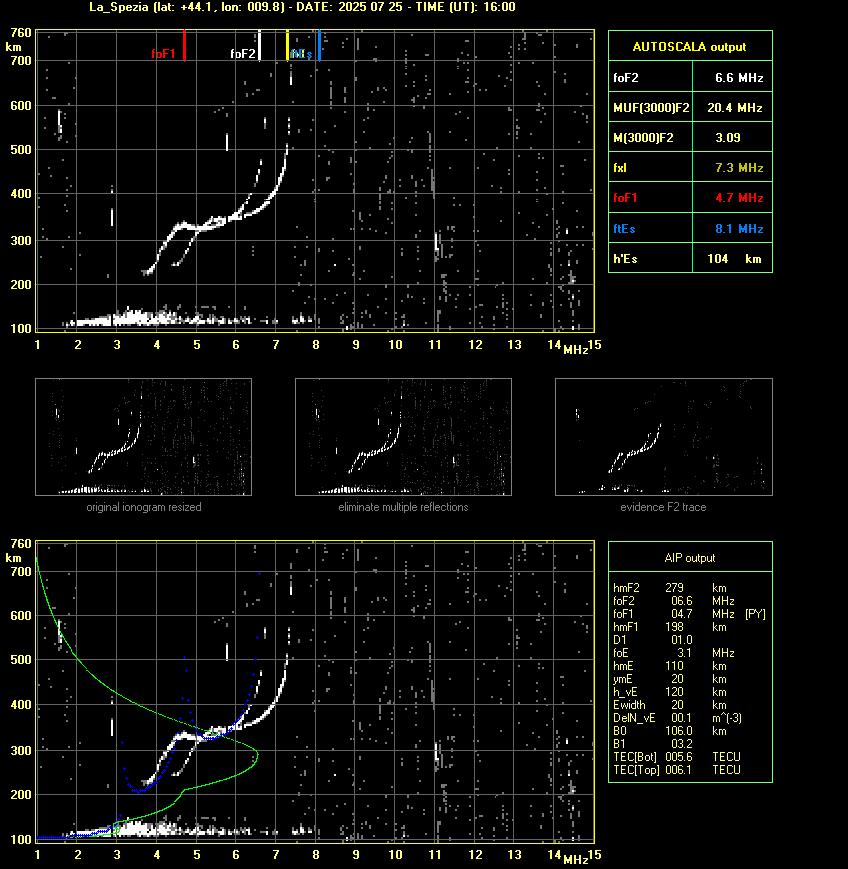Select the 'AIP output' panel header
This screenshot has width=848, height=869.
point(690,557)
